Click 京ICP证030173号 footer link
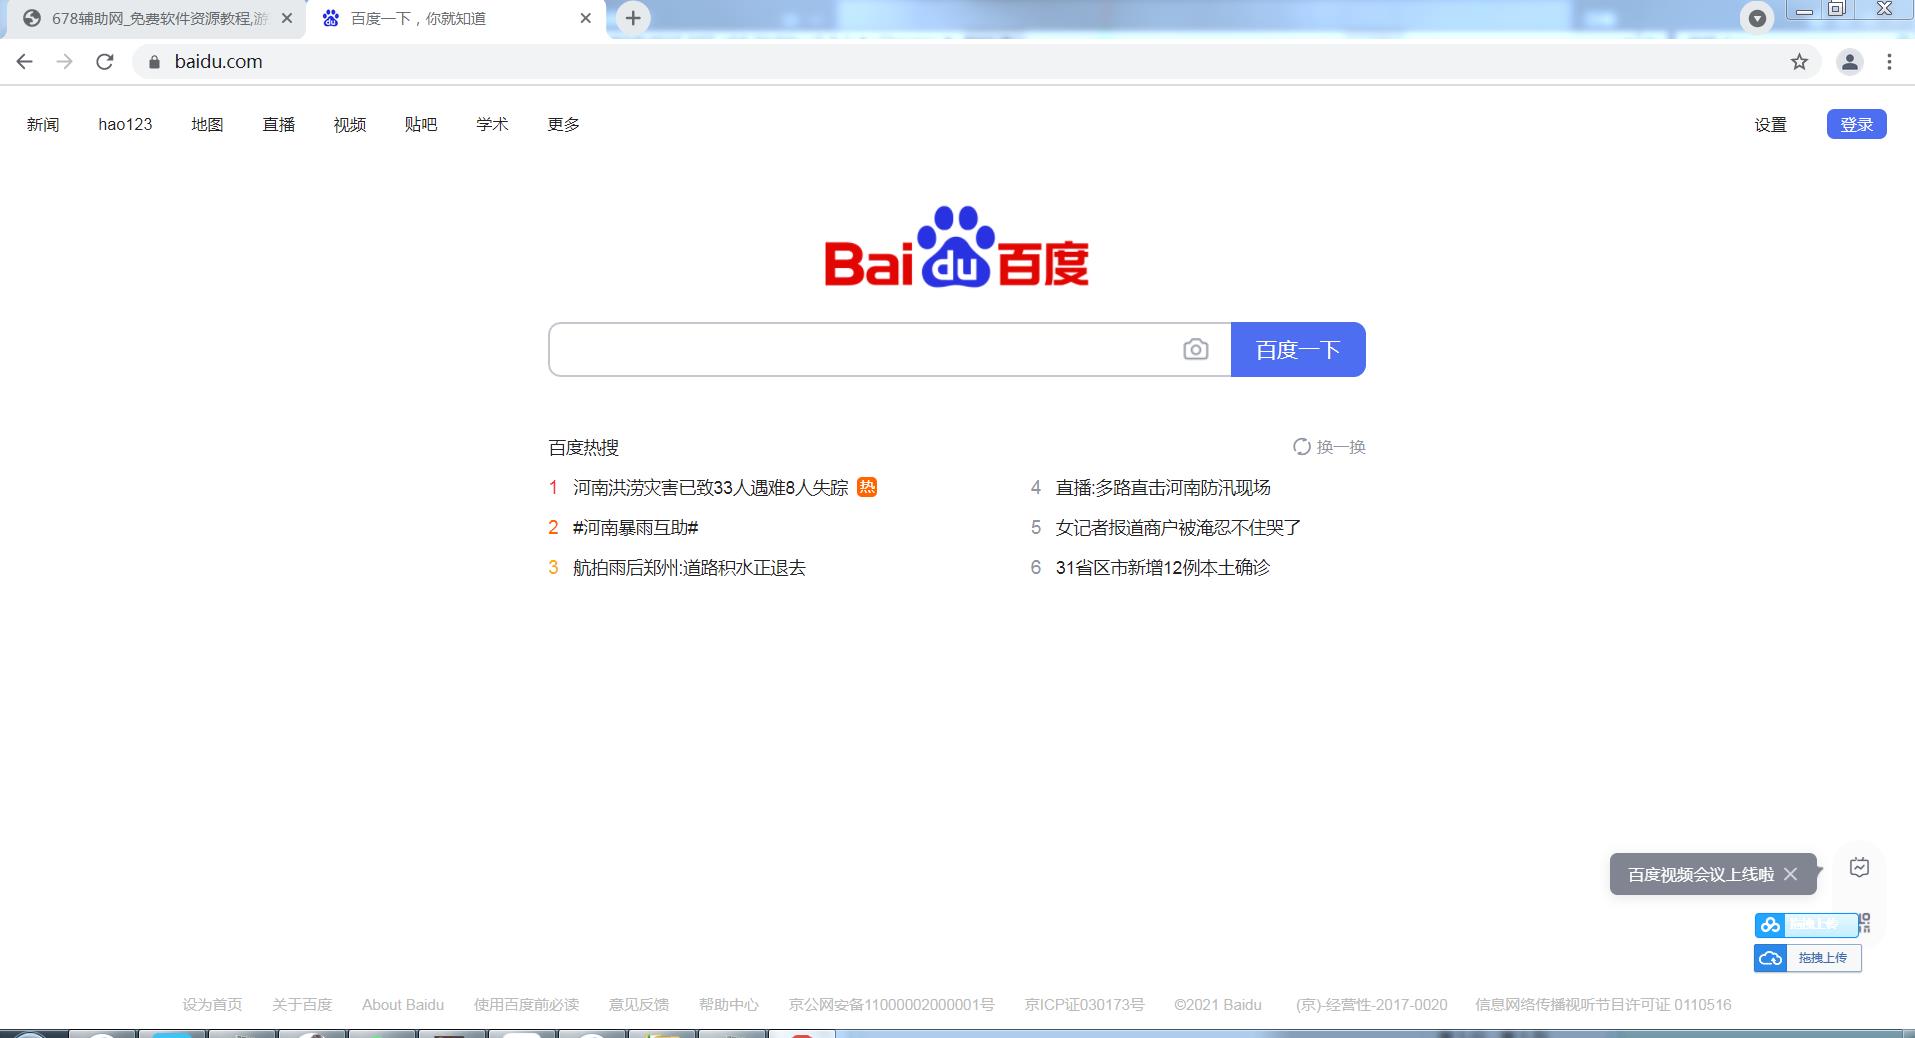The width and height of the screenshot is (1915, 1038). tap(1085, 1004)
